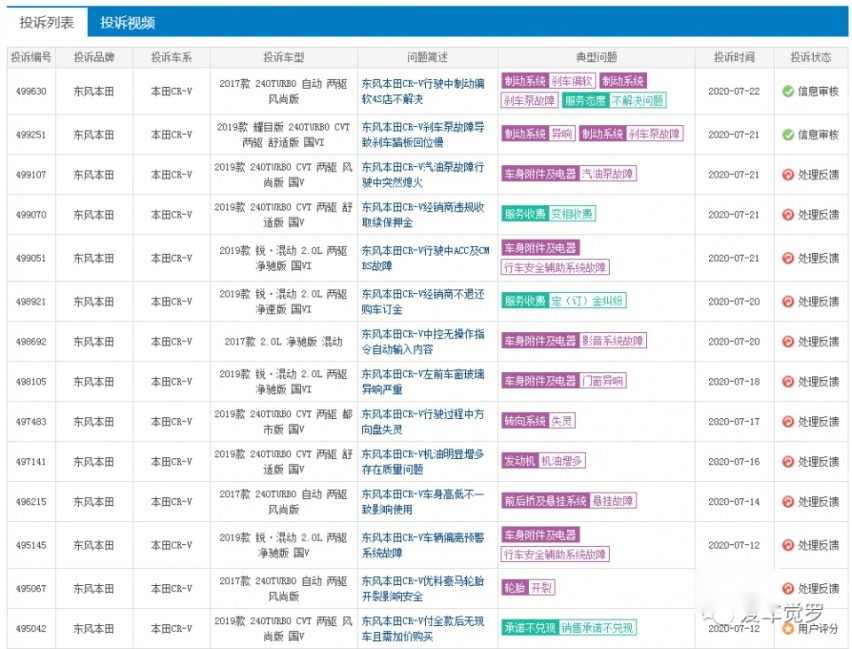This screenshot has height=649, width=852.
Task: Click red 处理反馈 status icon for complaint 495067
Action: pos(788,589)
